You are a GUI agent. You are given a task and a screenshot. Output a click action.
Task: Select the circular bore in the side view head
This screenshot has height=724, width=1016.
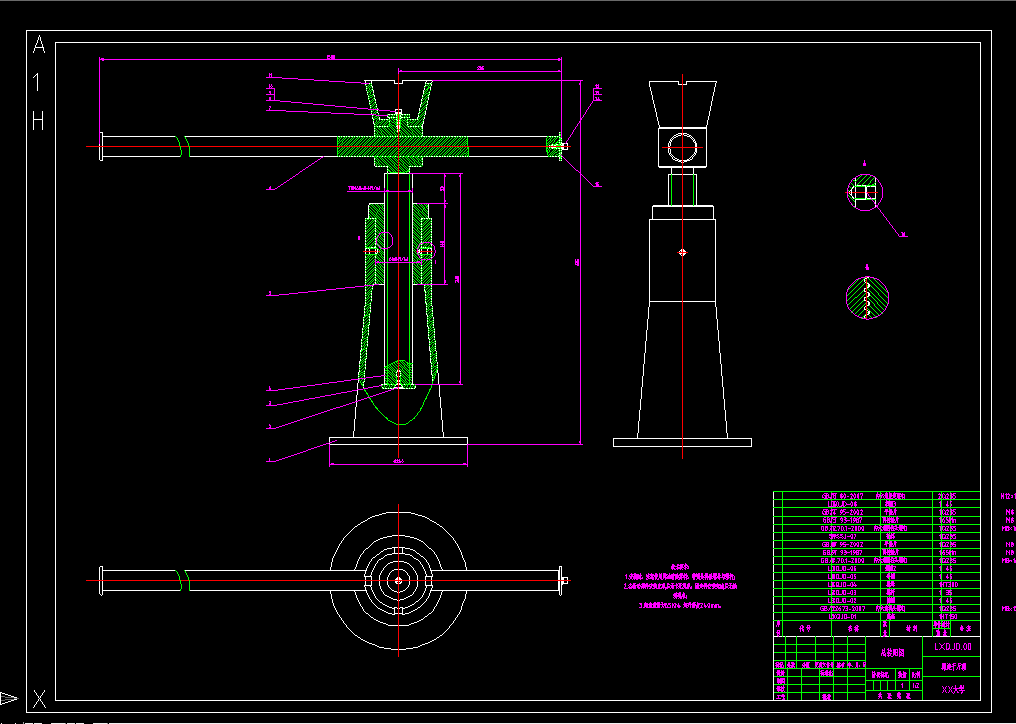pyautogui.click(x=682, y=147)
